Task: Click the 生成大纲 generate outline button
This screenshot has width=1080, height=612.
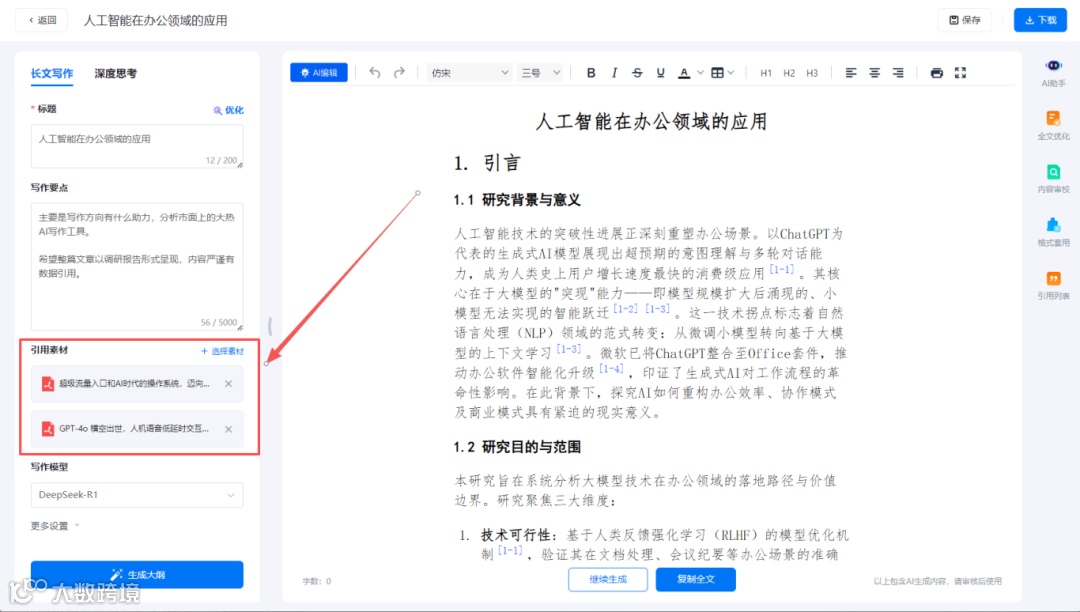Action: (x=137, y=574)
